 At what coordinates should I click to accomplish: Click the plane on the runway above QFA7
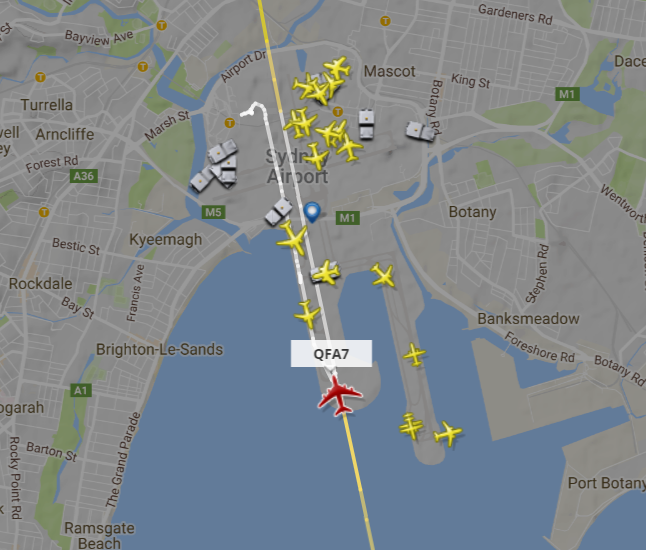(307, 314)
